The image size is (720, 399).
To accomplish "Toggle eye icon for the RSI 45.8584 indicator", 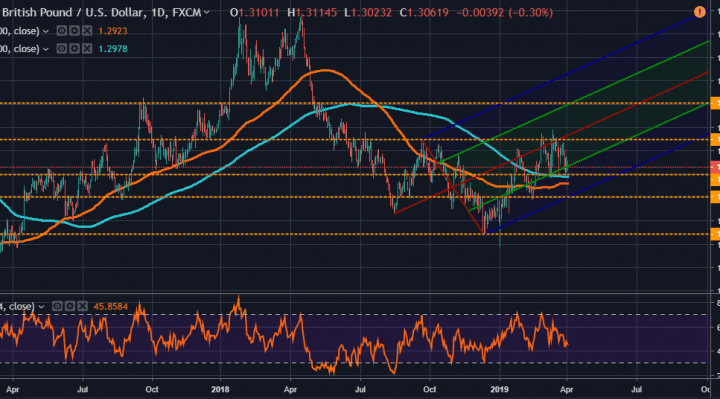I will tap(57, 306).
